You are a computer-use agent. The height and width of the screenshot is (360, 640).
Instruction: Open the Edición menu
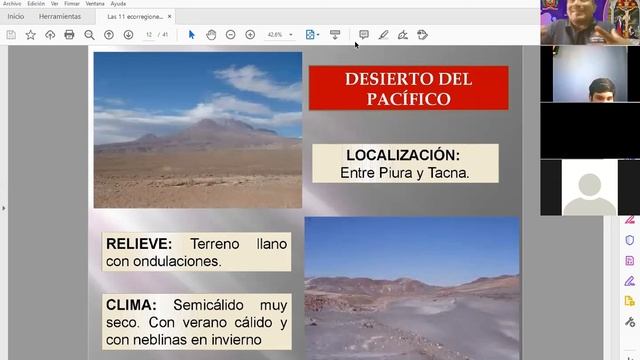[36, 3]
